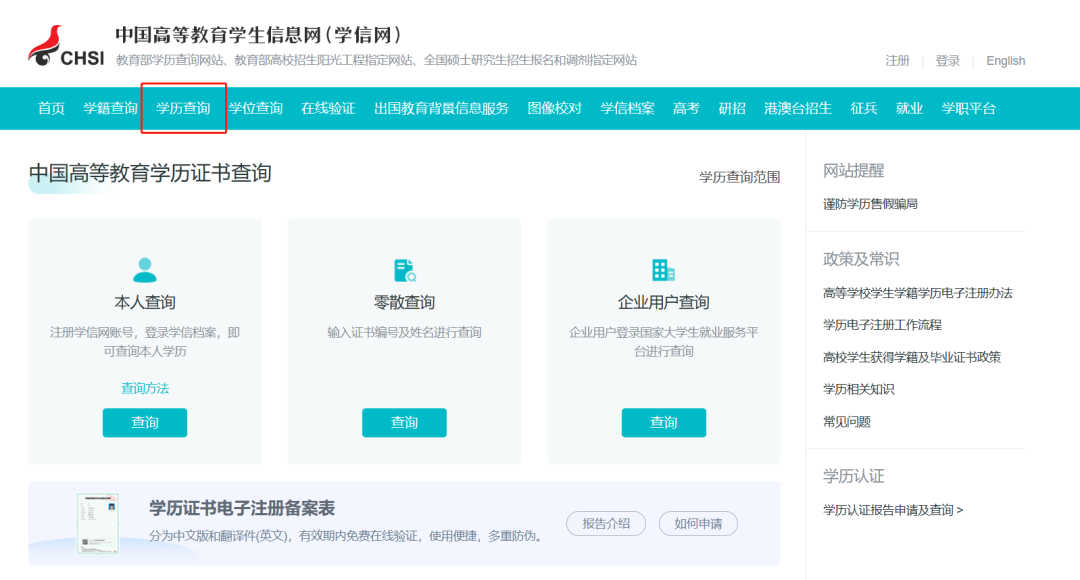Click 网站提醒 sidebar heading

pos(853,171)
